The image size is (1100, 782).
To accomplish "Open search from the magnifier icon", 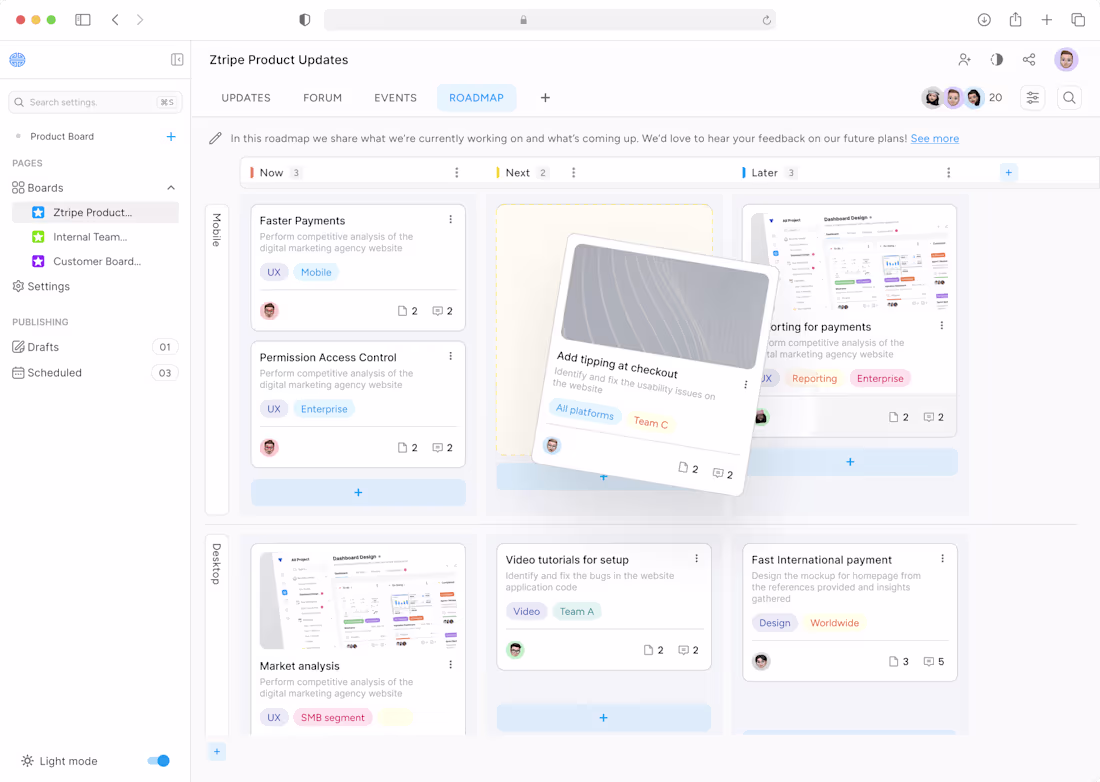I will click(x=1069, y=98).
